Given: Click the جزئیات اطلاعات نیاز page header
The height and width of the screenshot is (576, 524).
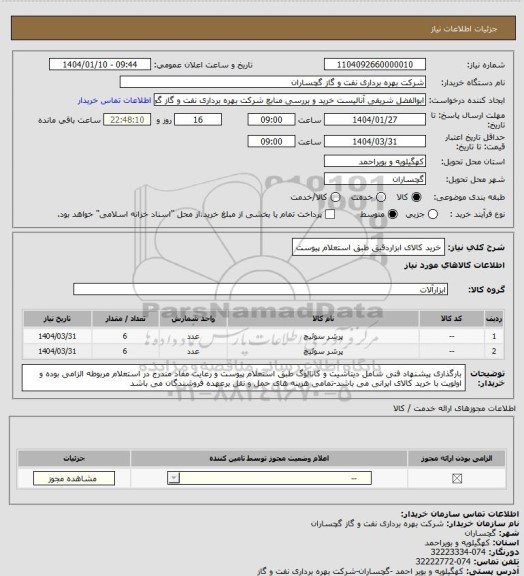Looking at the screenshot, I should pos(464,29).
